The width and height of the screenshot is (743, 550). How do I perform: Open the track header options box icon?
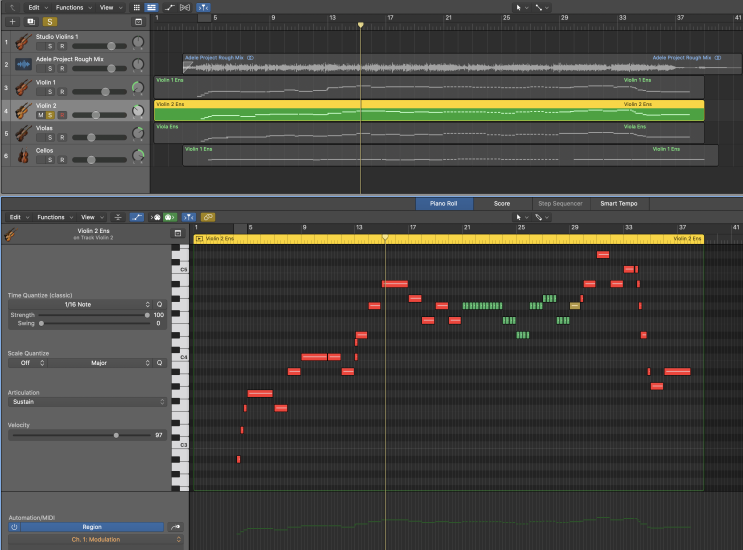[x=138, y=22]
